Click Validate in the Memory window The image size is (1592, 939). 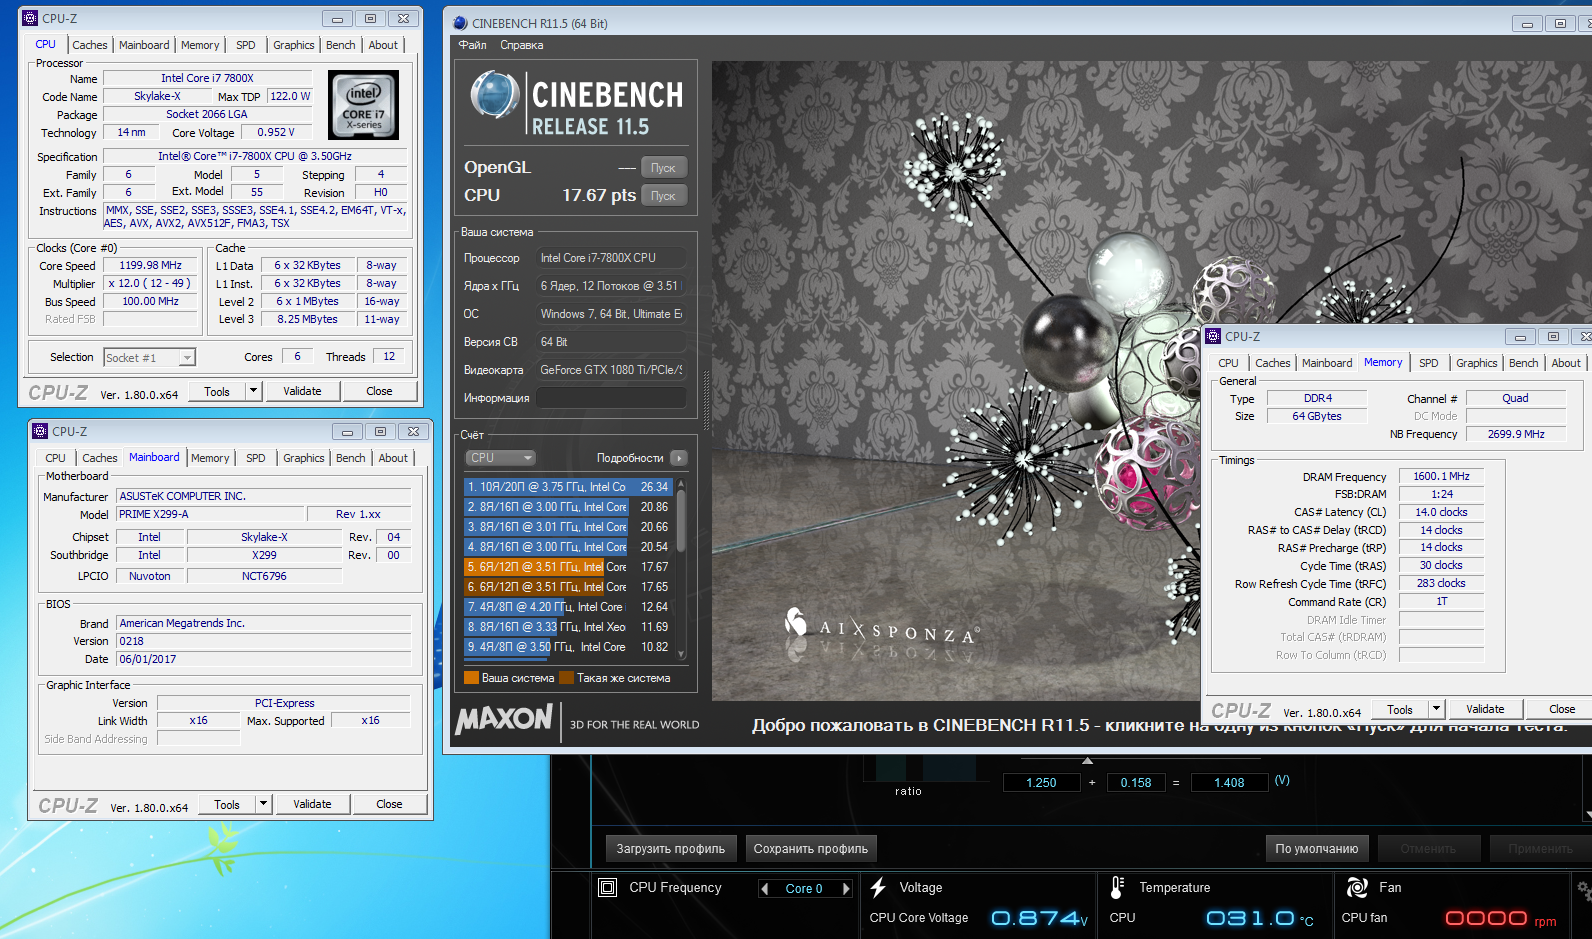tap(1485, 709)
